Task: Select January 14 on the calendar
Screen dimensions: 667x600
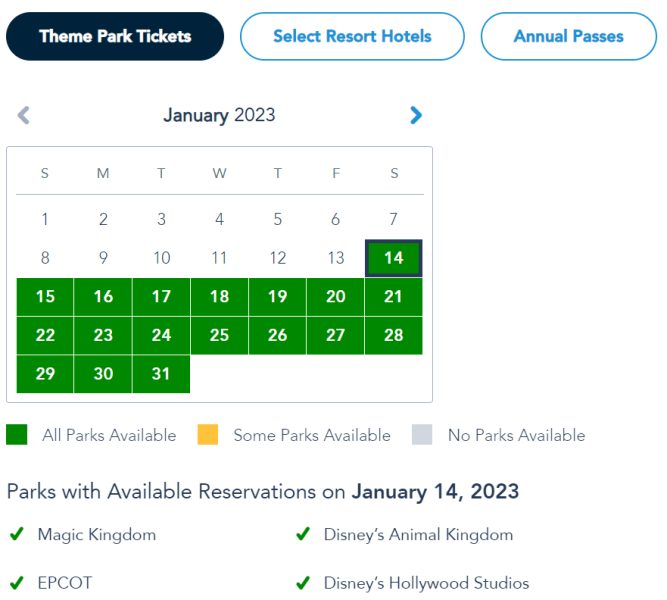Action: pyautogui.click(x=394, y=258)
